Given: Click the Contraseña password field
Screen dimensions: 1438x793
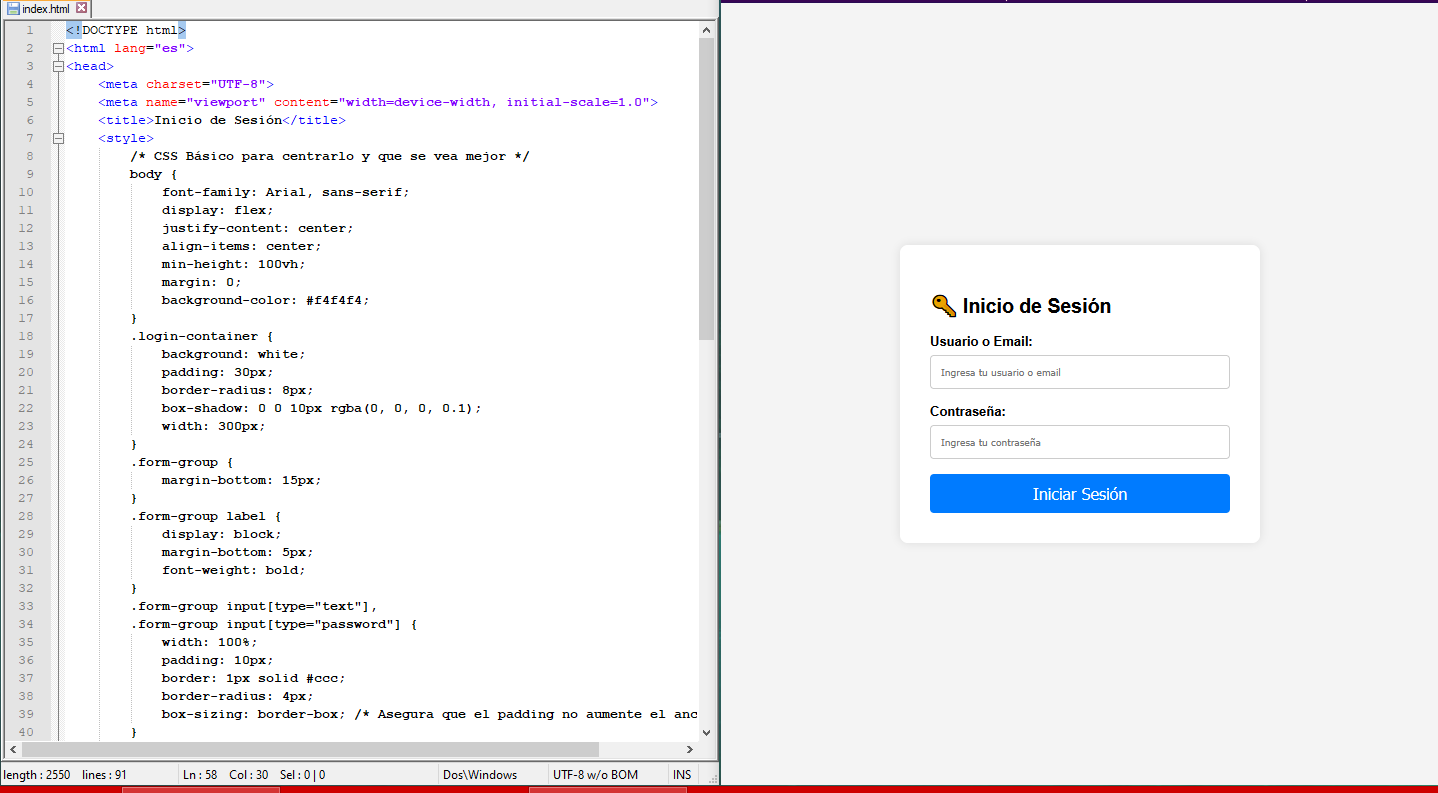Looking at the screenshot, I should click(x=1079, y=442).
